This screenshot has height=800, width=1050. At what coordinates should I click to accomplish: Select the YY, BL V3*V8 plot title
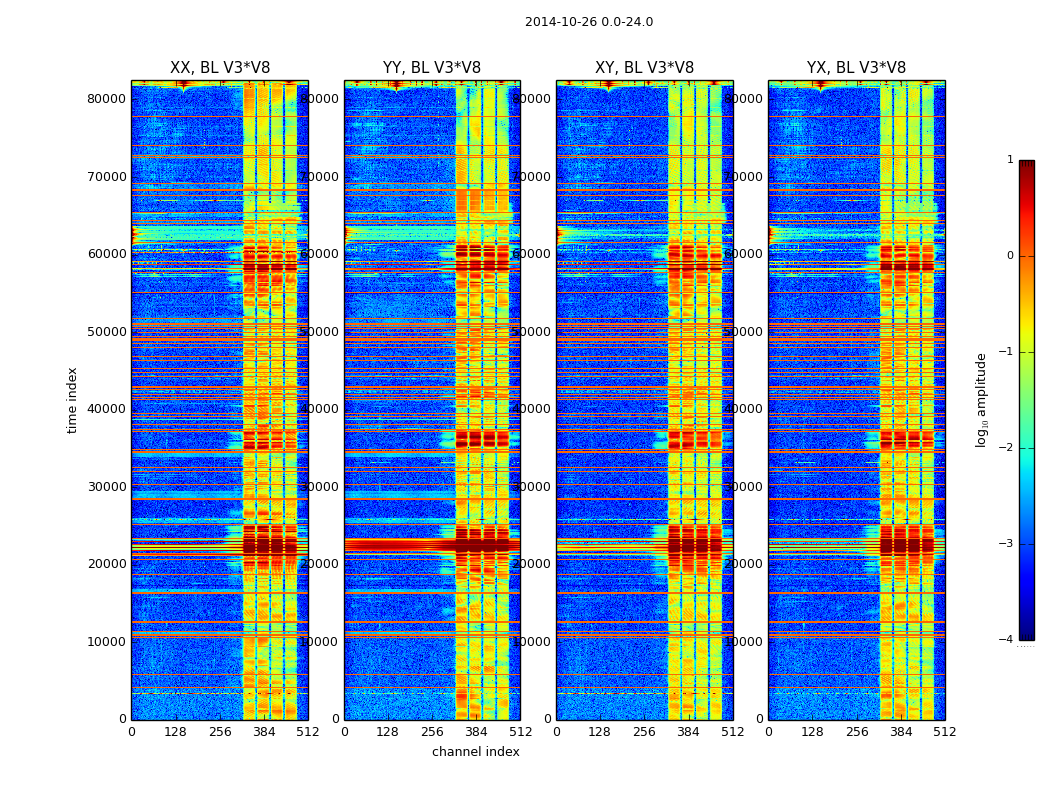431,68
